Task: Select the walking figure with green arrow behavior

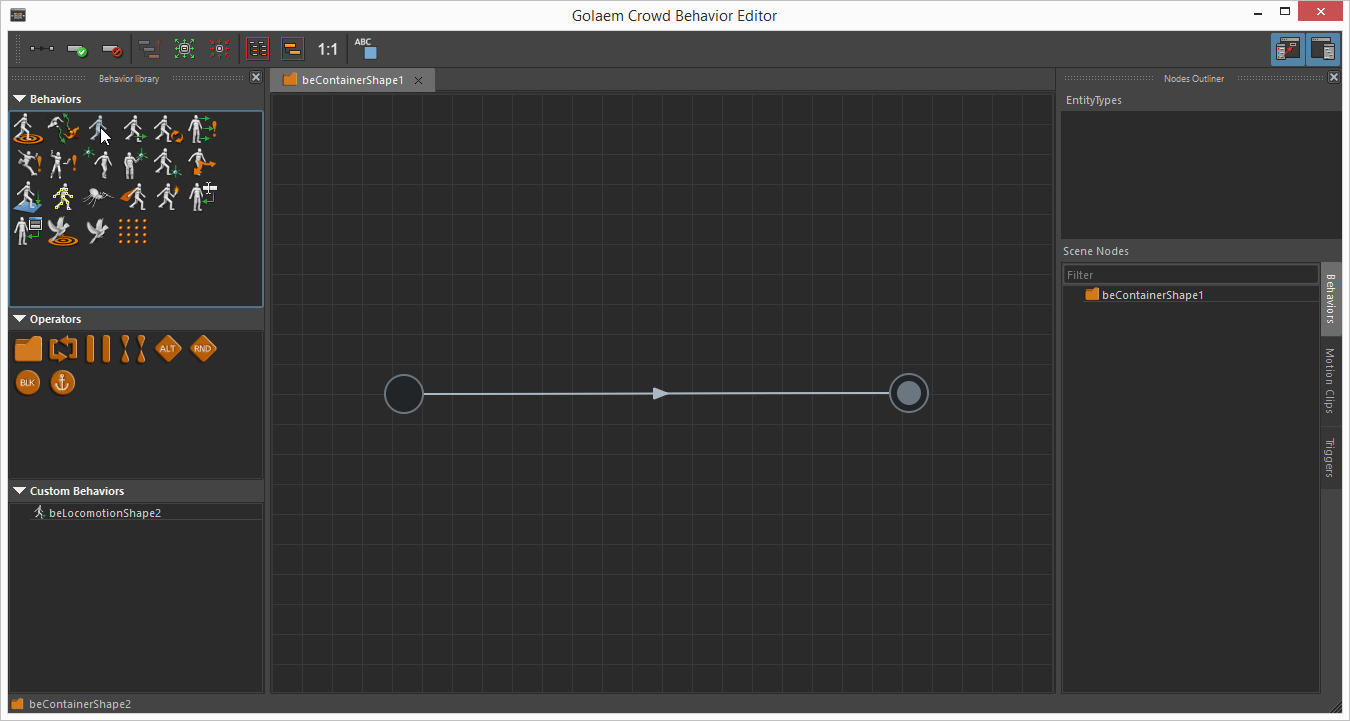Action: click(133, 129)
